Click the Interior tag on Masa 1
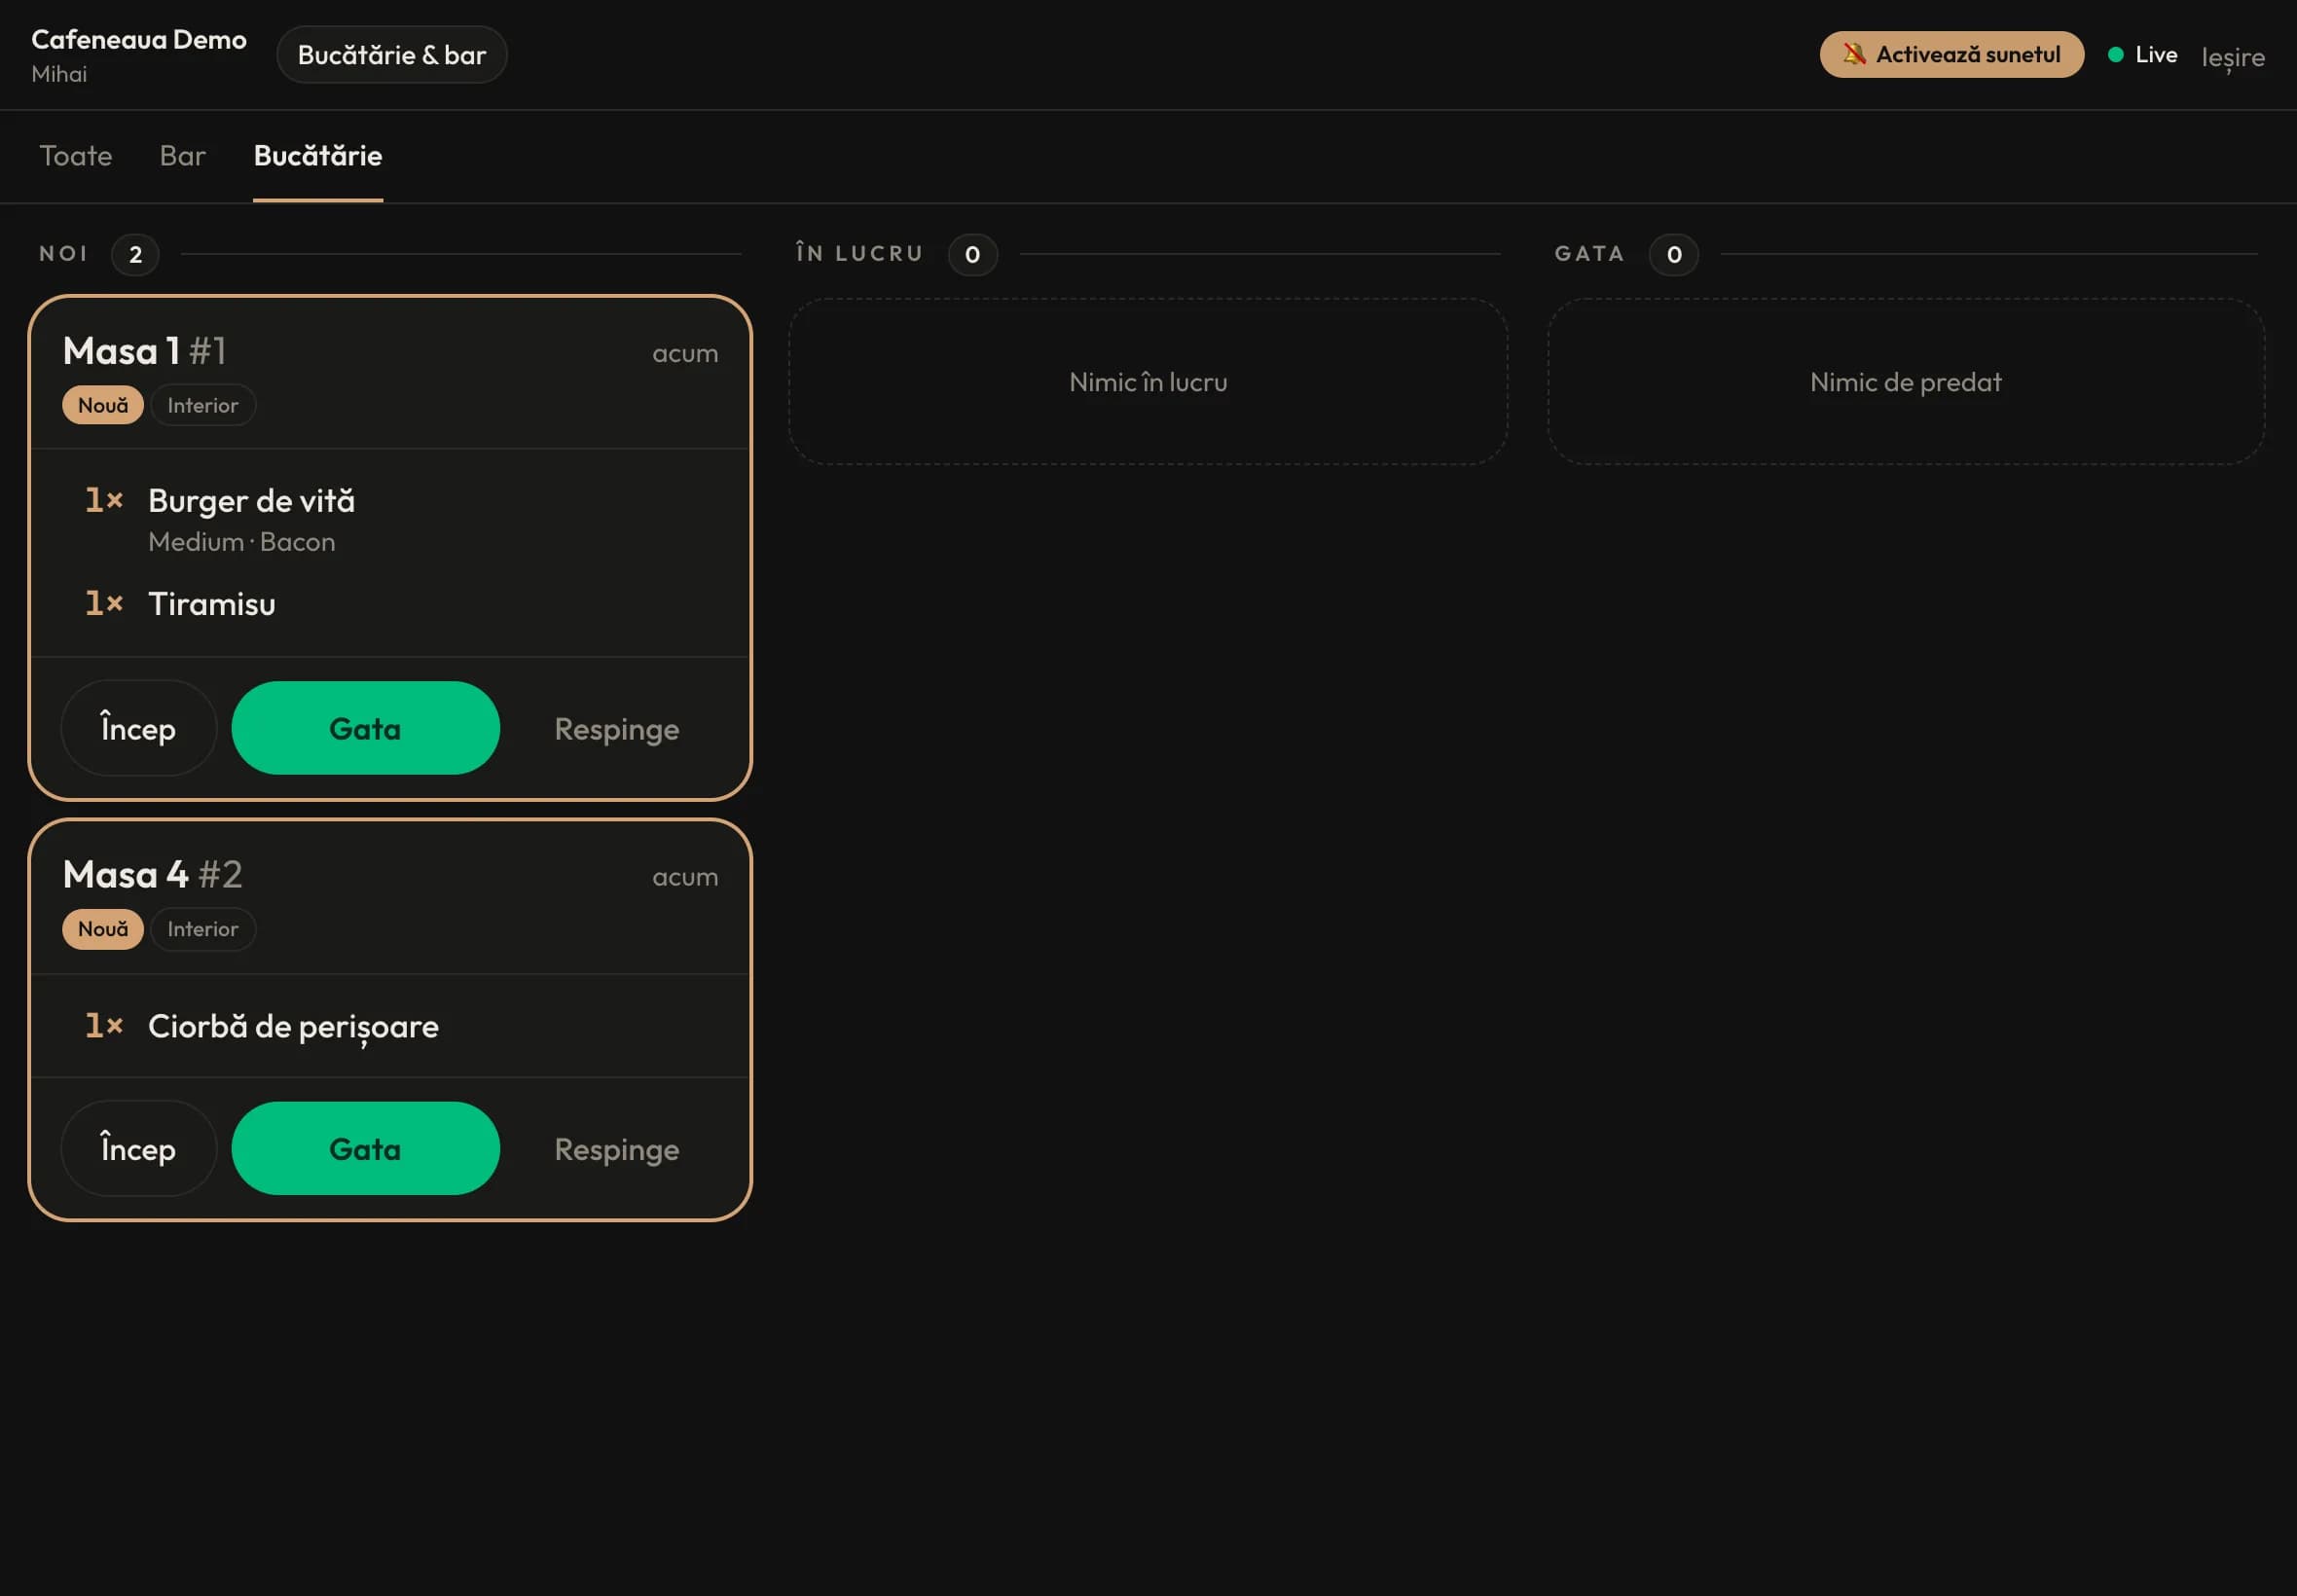The height and width of the screenshot is (1596, 2297). pyautogui.click(x=203, y=405)
